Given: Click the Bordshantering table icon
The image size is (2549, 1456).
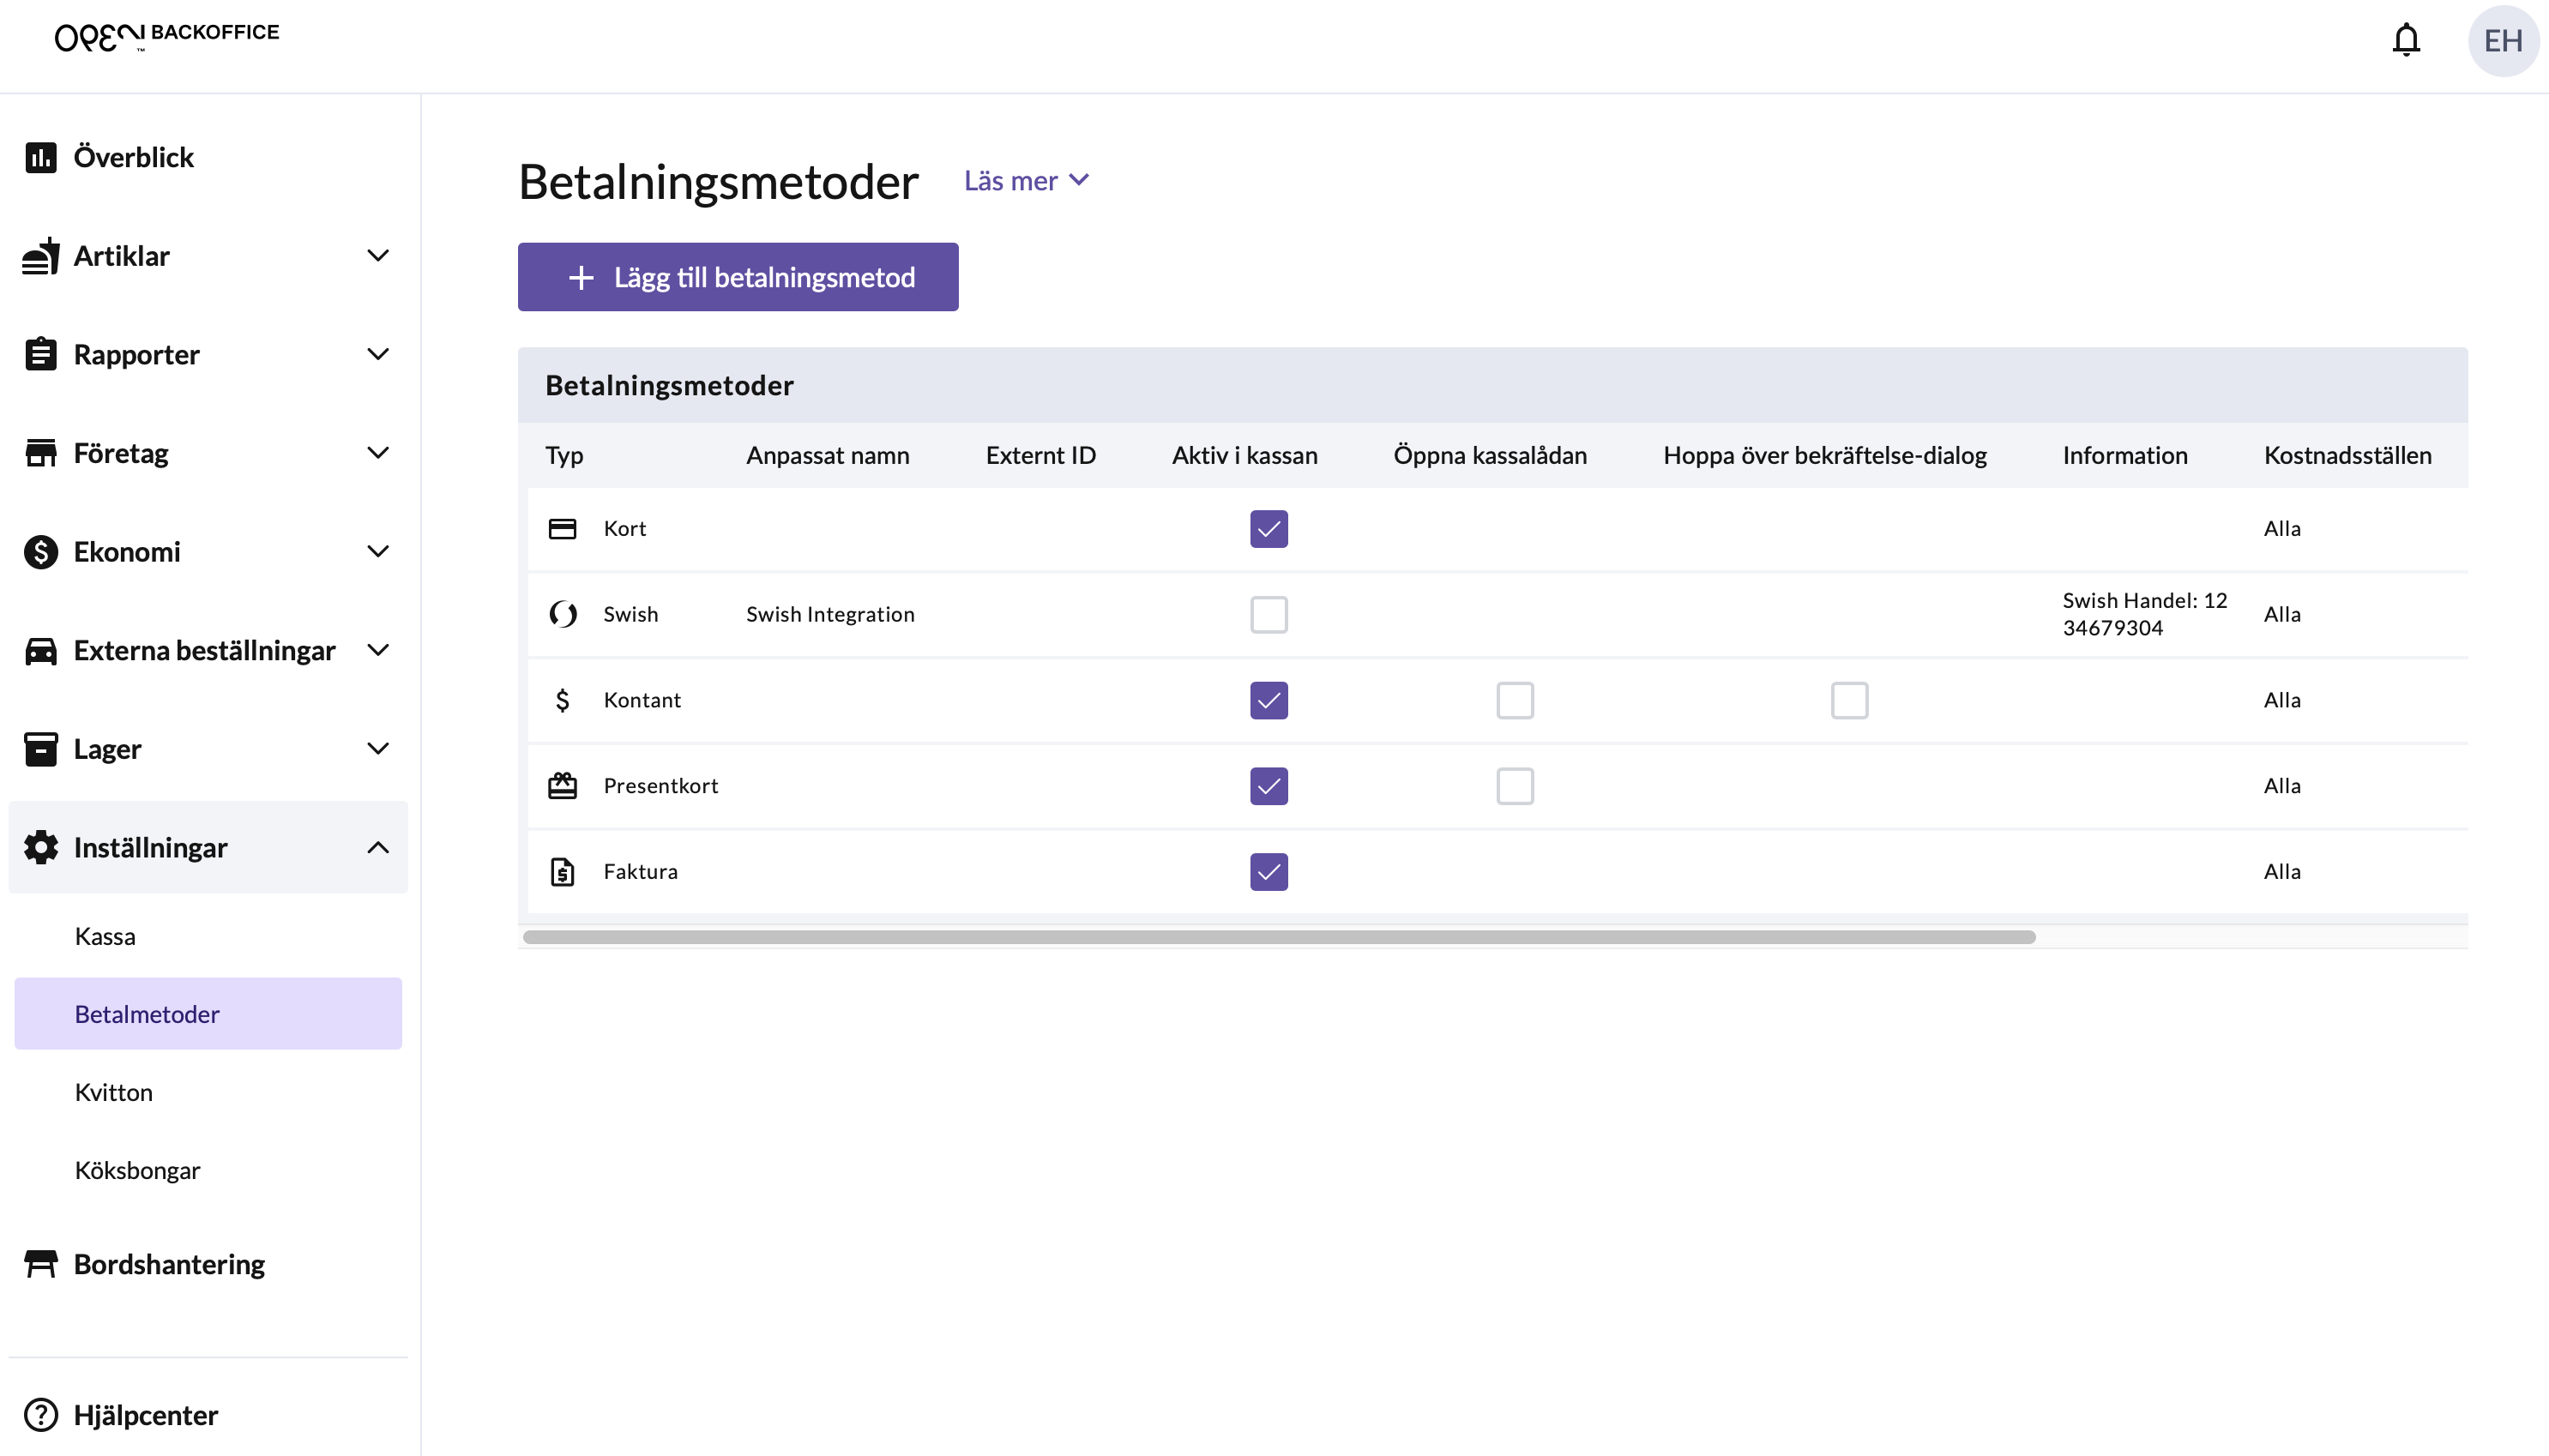Looking at the screenshot, I should point(40,1264).
